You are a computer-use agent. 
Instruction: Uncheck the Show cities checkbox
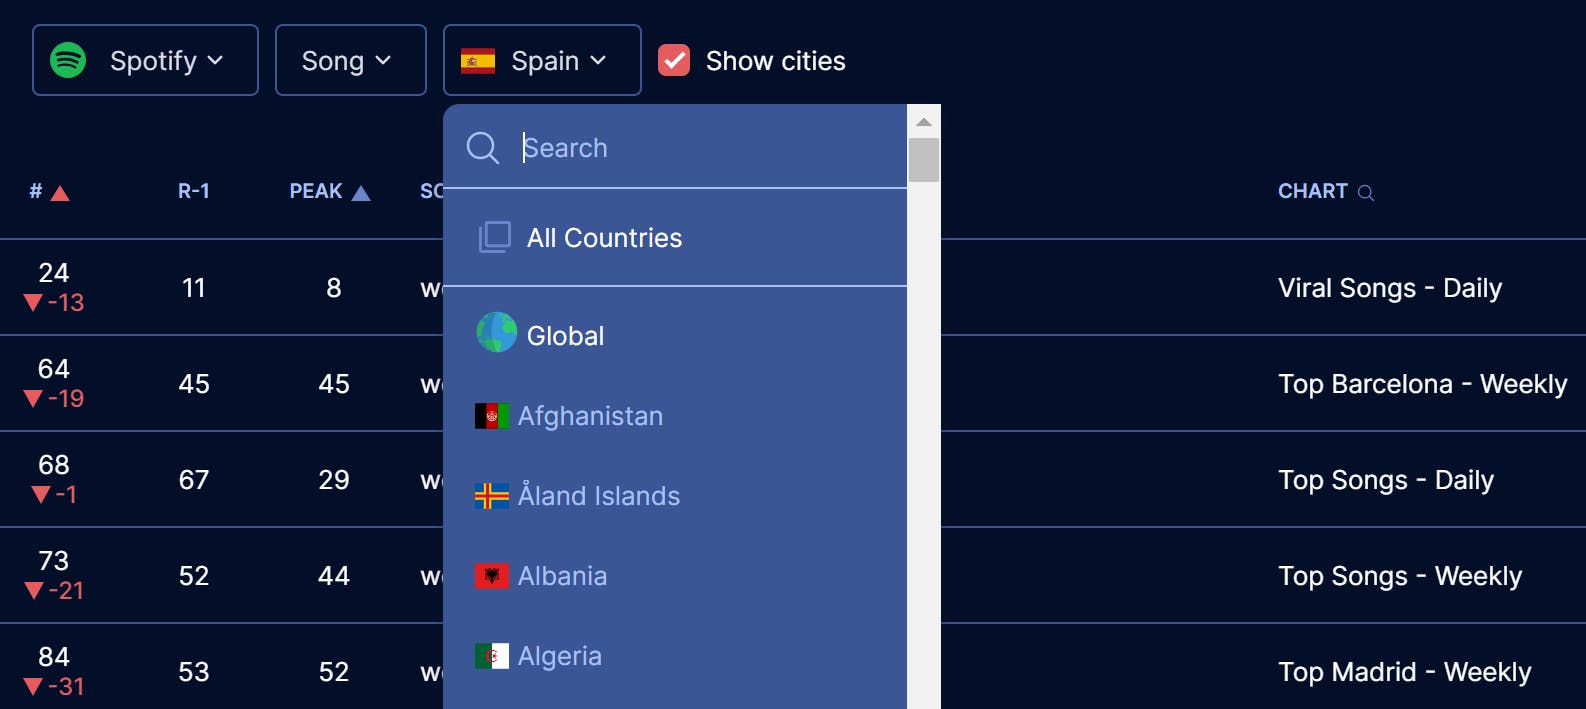pos(674,60)
